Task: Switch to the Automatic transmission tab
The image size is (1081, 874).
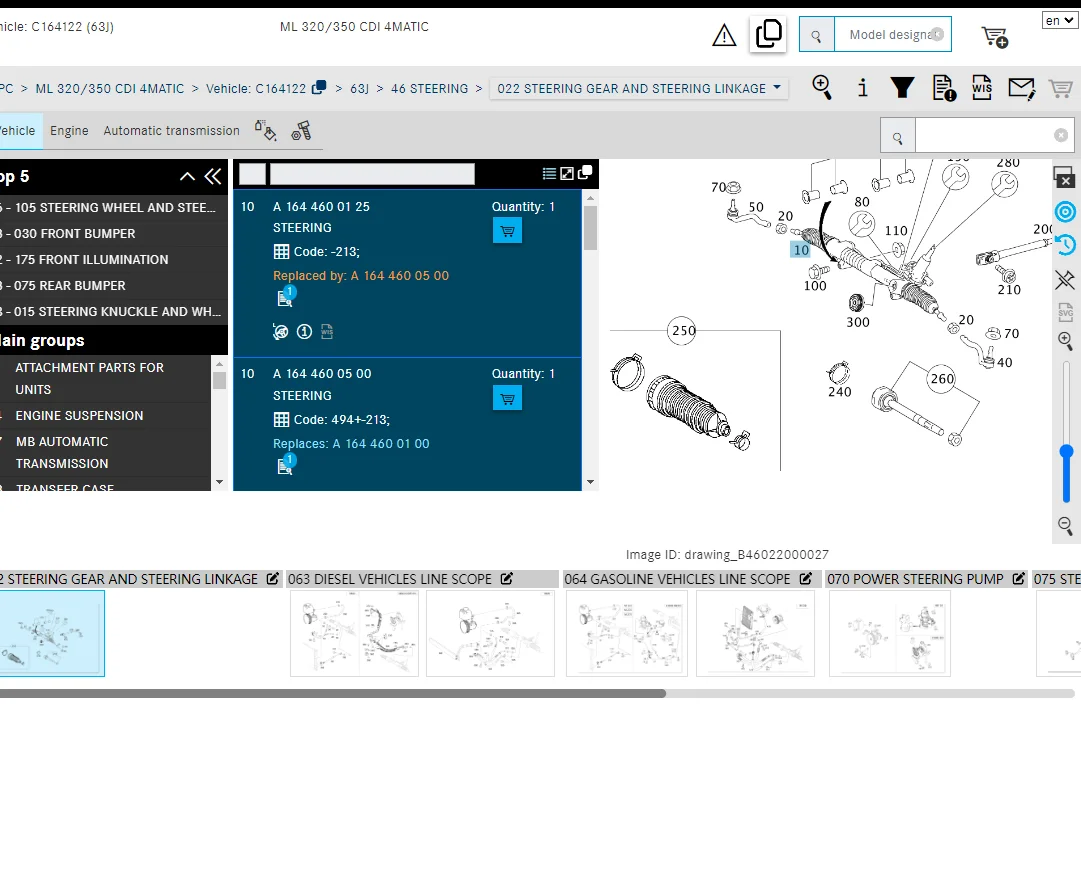Action: tap(171, 131)
